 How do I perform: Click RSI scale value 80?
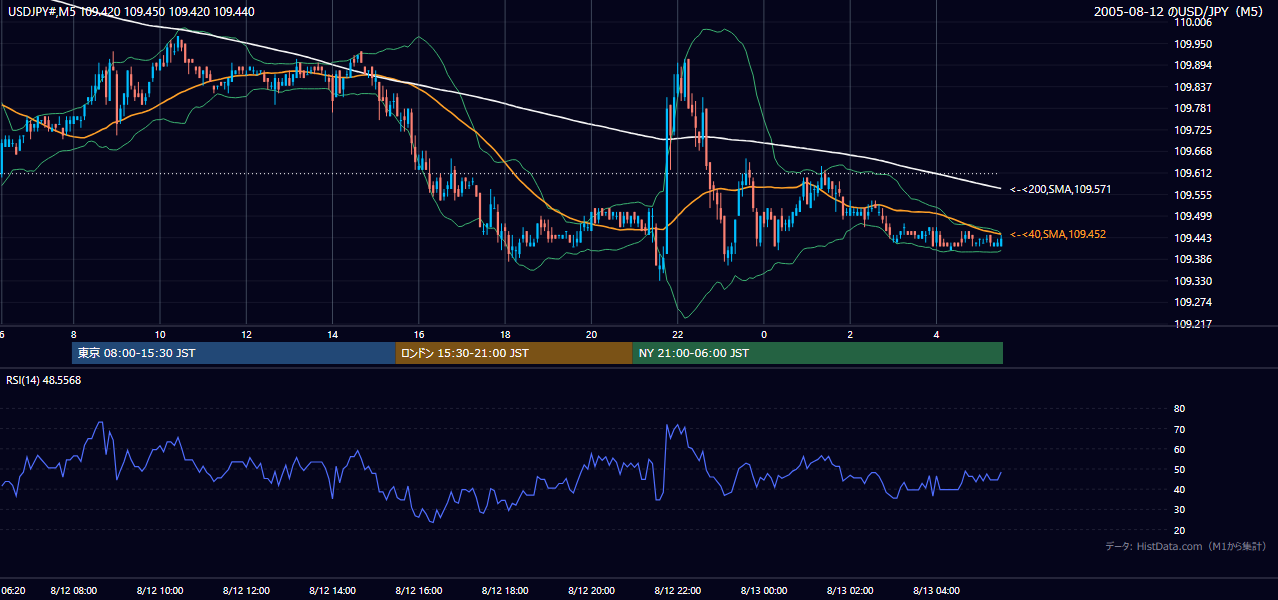pyautogui.click(x=1179, y=409)
